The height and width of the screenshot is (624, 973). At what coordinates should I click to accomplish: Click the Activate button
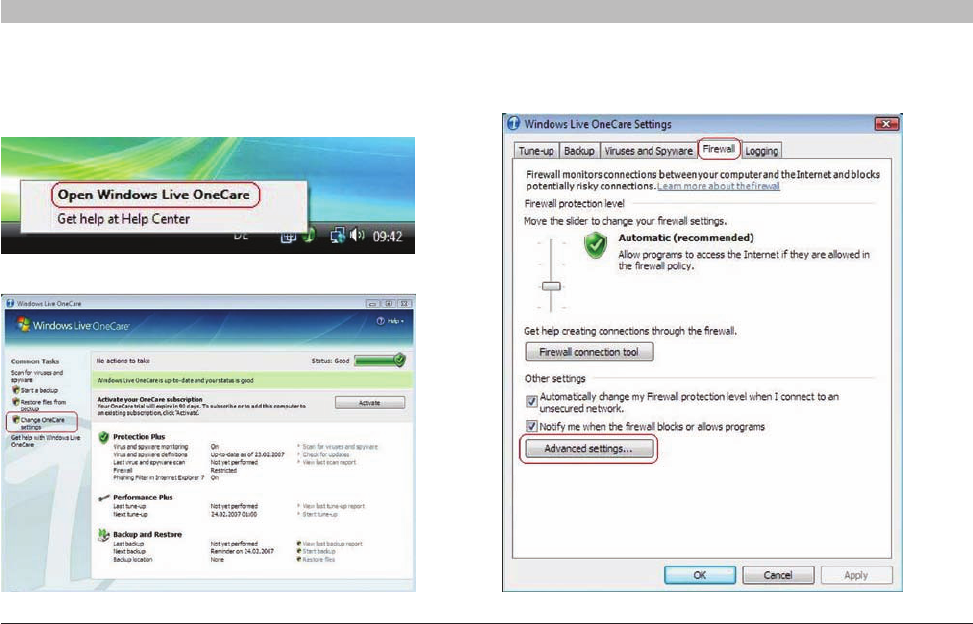370,403
